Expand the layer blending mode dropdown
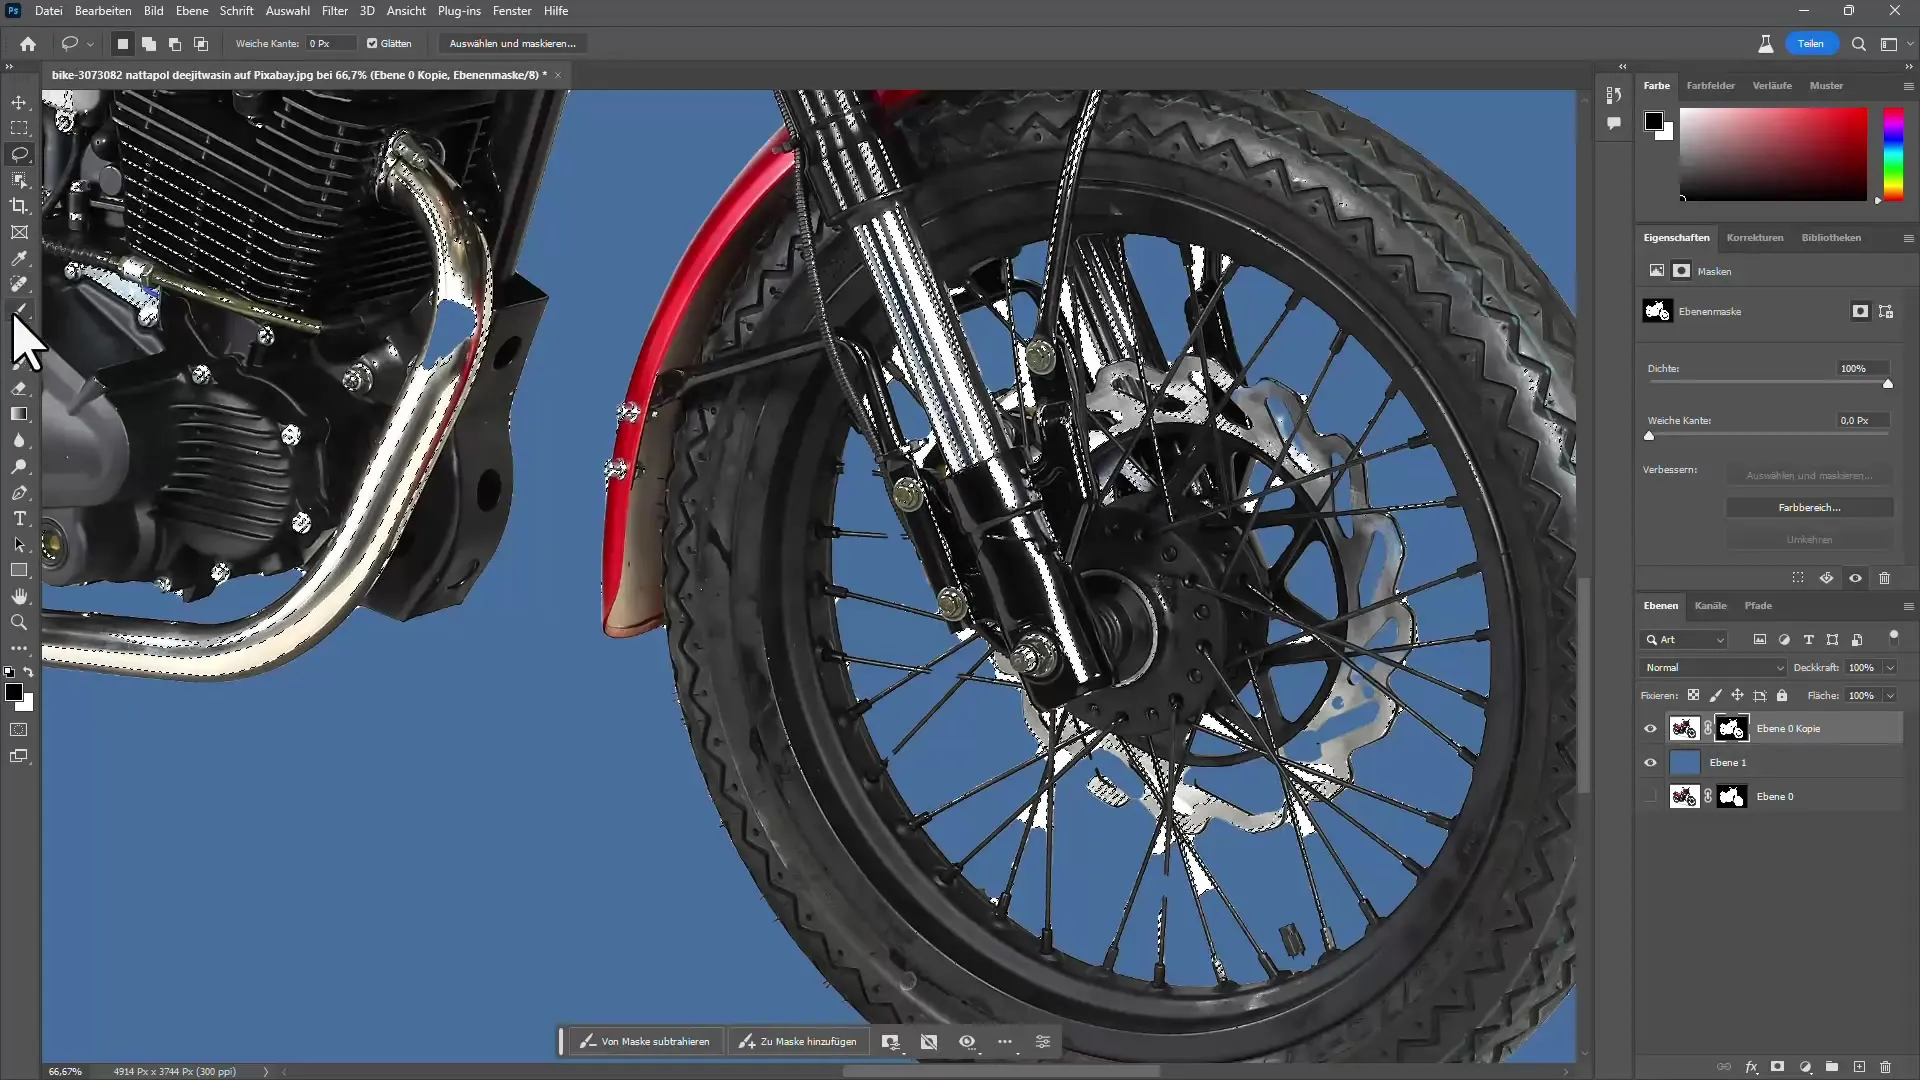Image resolution: width=1920 pixels, height=1080 pixels. pyautogui.click(x=1712, y=667)
